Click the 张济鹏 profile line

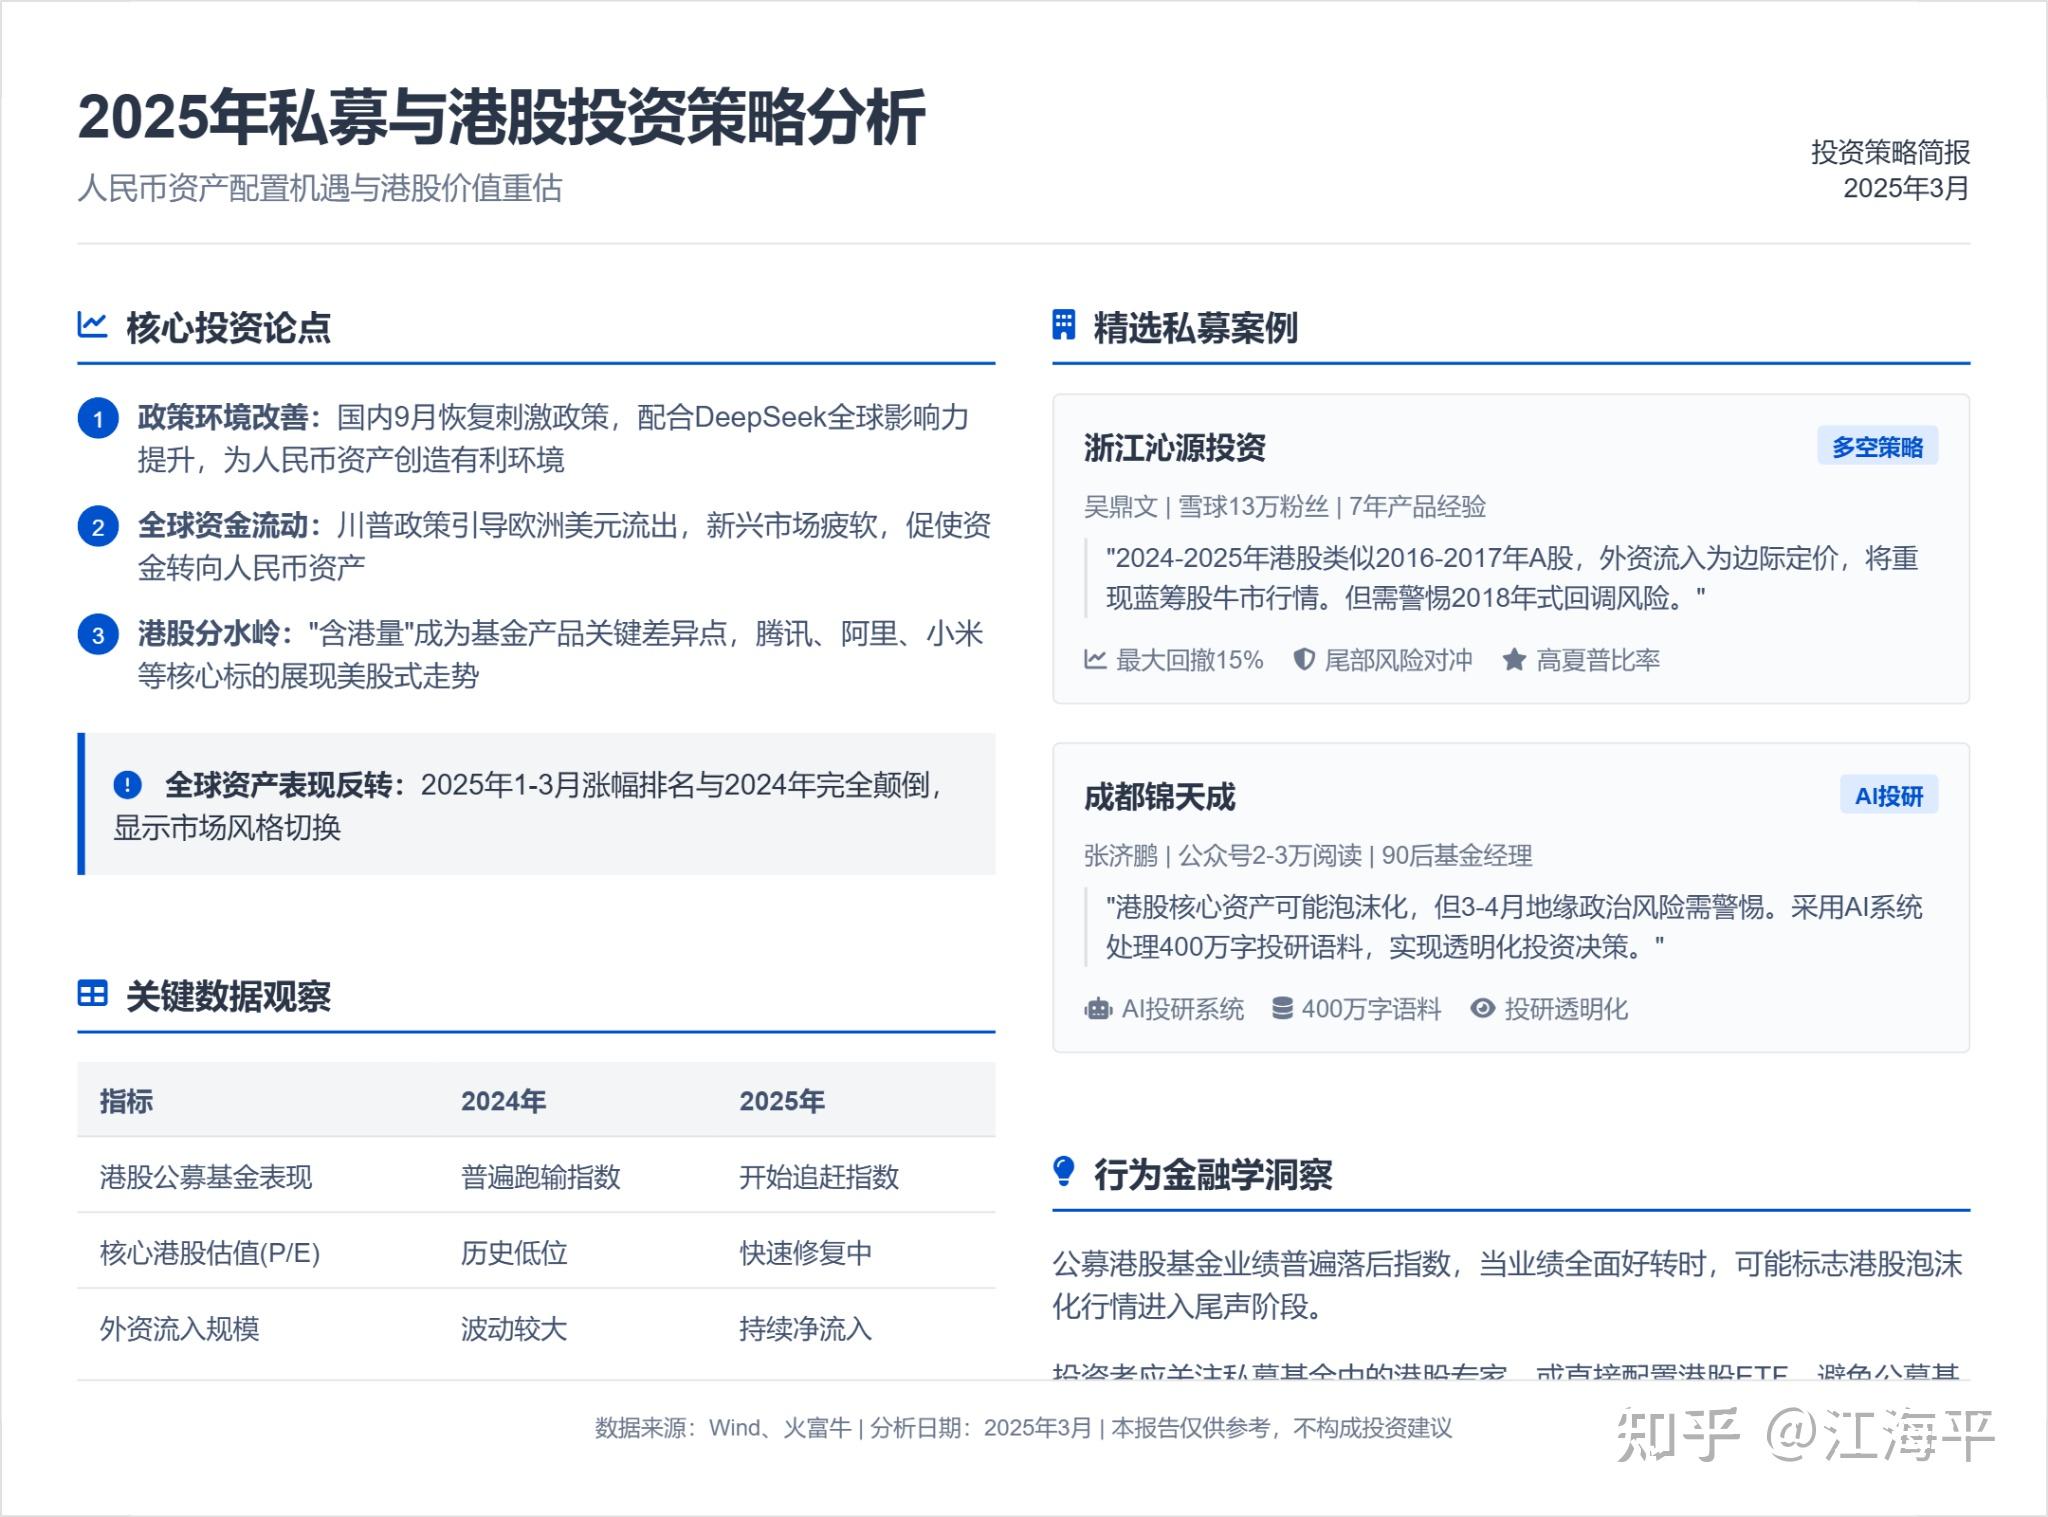pyautogui.click(x=1308, y=855)
